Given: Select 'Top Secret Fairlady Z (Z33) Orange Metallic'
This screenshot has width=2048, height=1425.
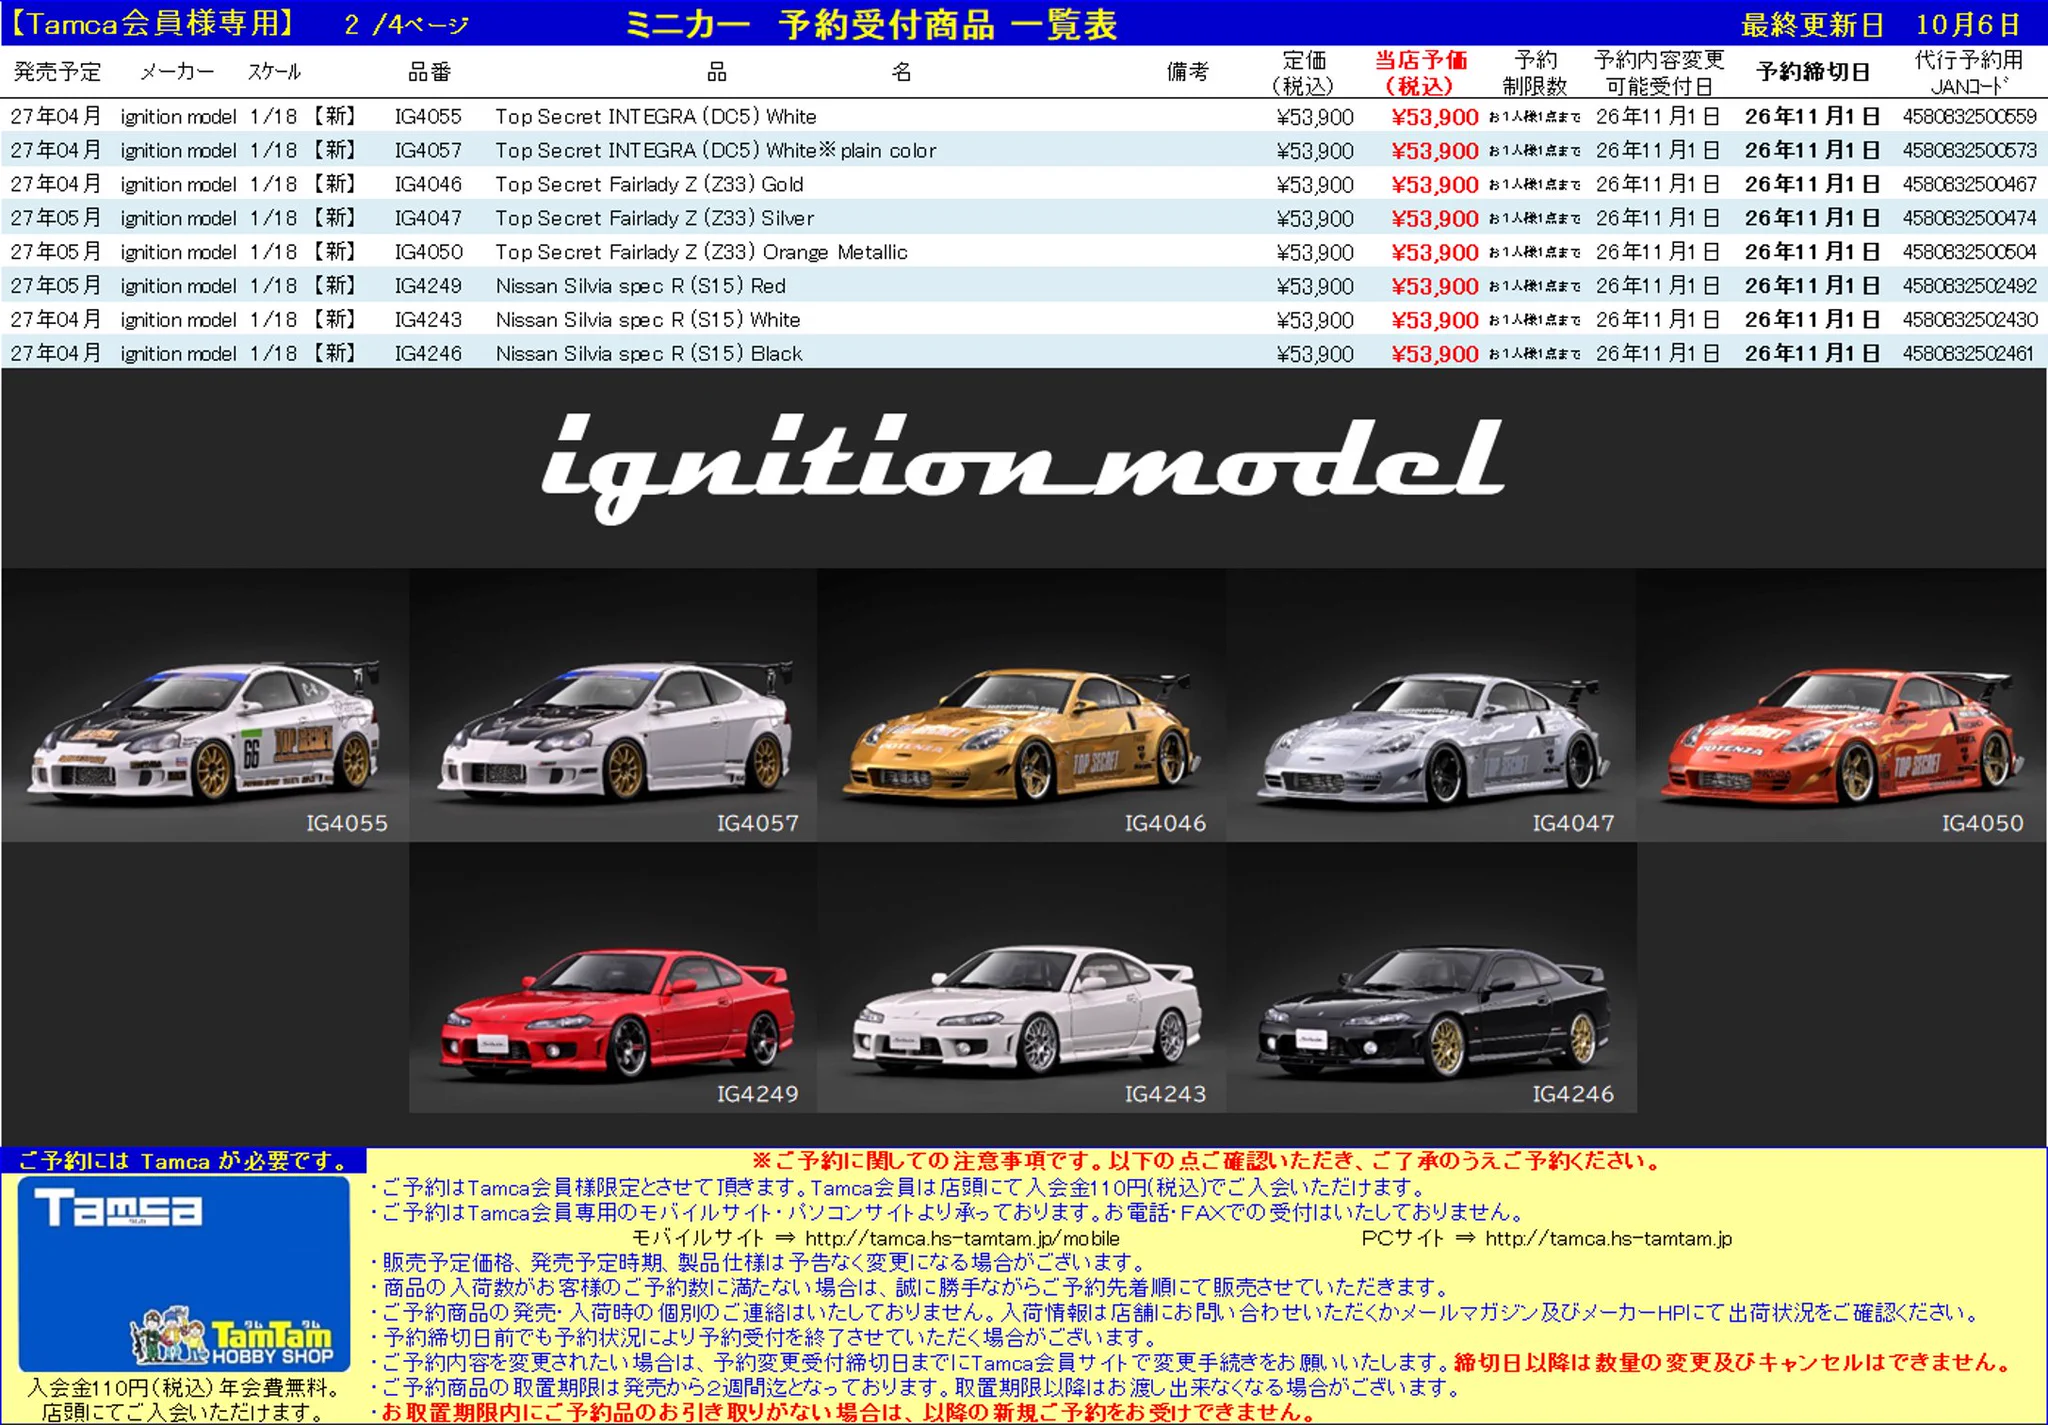Looking at the screenshot, I should [701, 253].
